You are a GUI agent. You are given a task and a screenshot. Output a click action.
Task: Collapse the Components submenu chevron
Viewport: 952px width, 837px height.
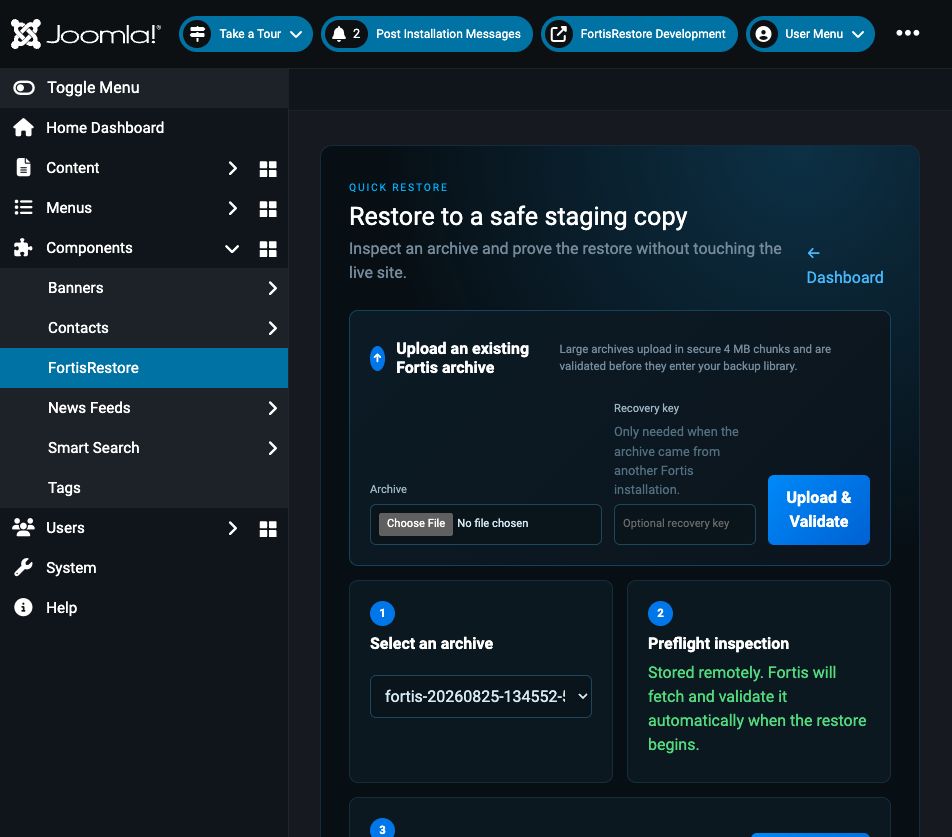click(x=232, y=249)
